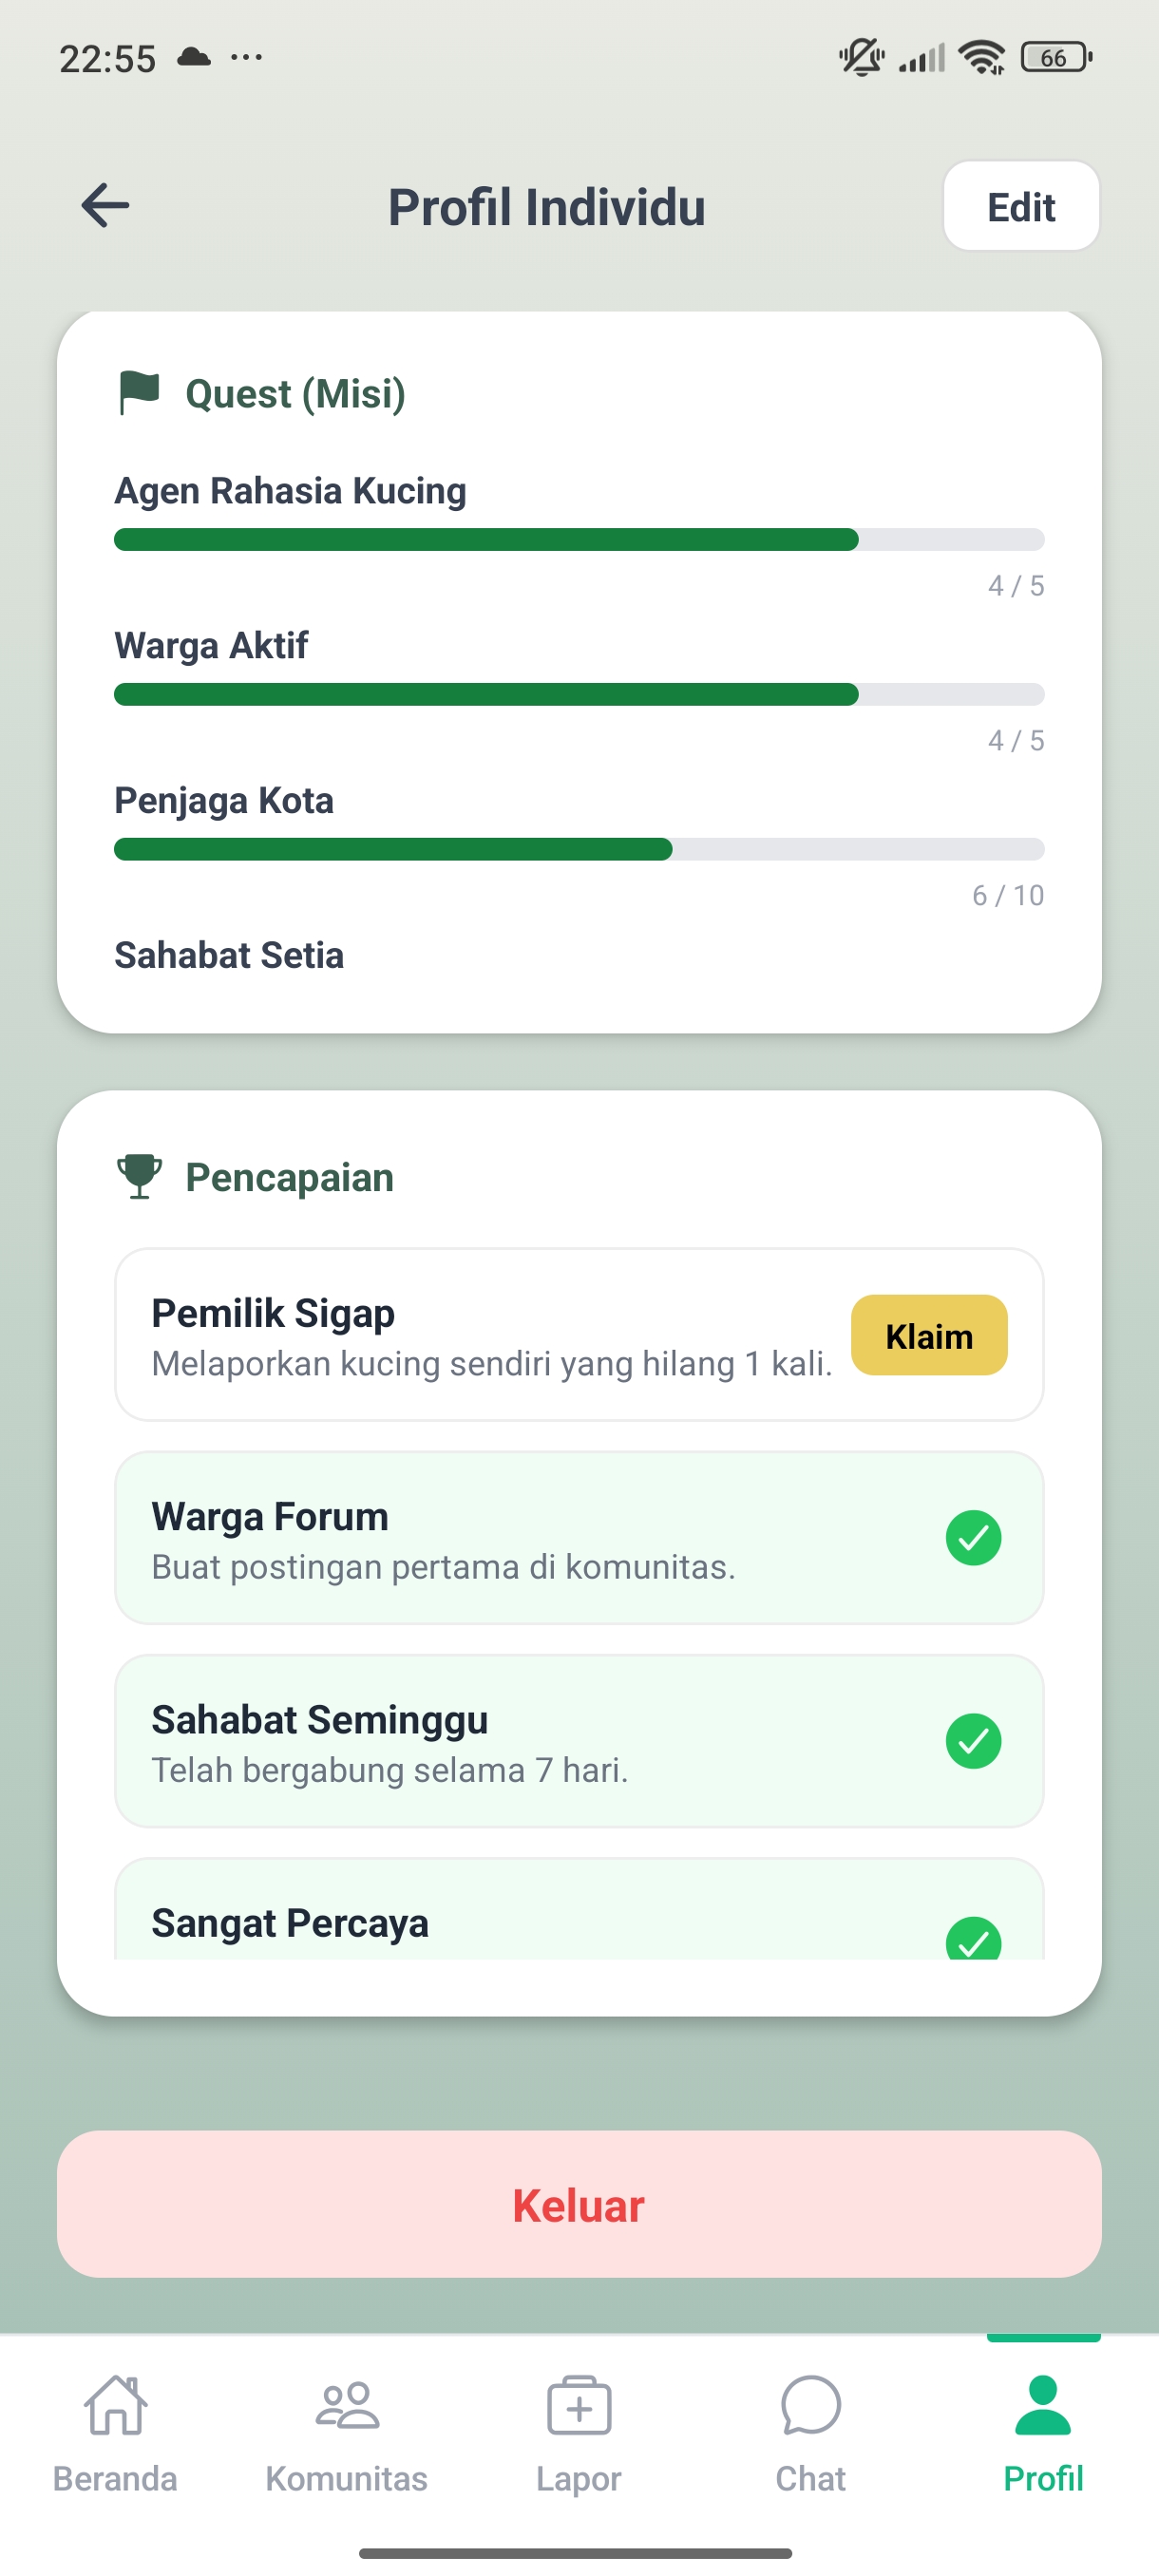Screen dimensions: 1159x2576
Task: Click the Penjaga Kota progress bar
Action: (579, 850)
